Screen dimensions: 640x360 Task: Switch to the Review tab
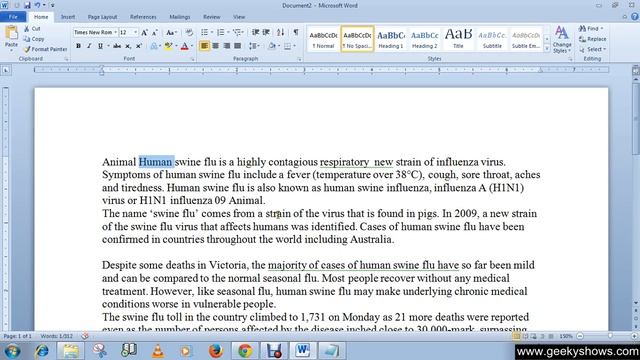[x=211, y=17]
